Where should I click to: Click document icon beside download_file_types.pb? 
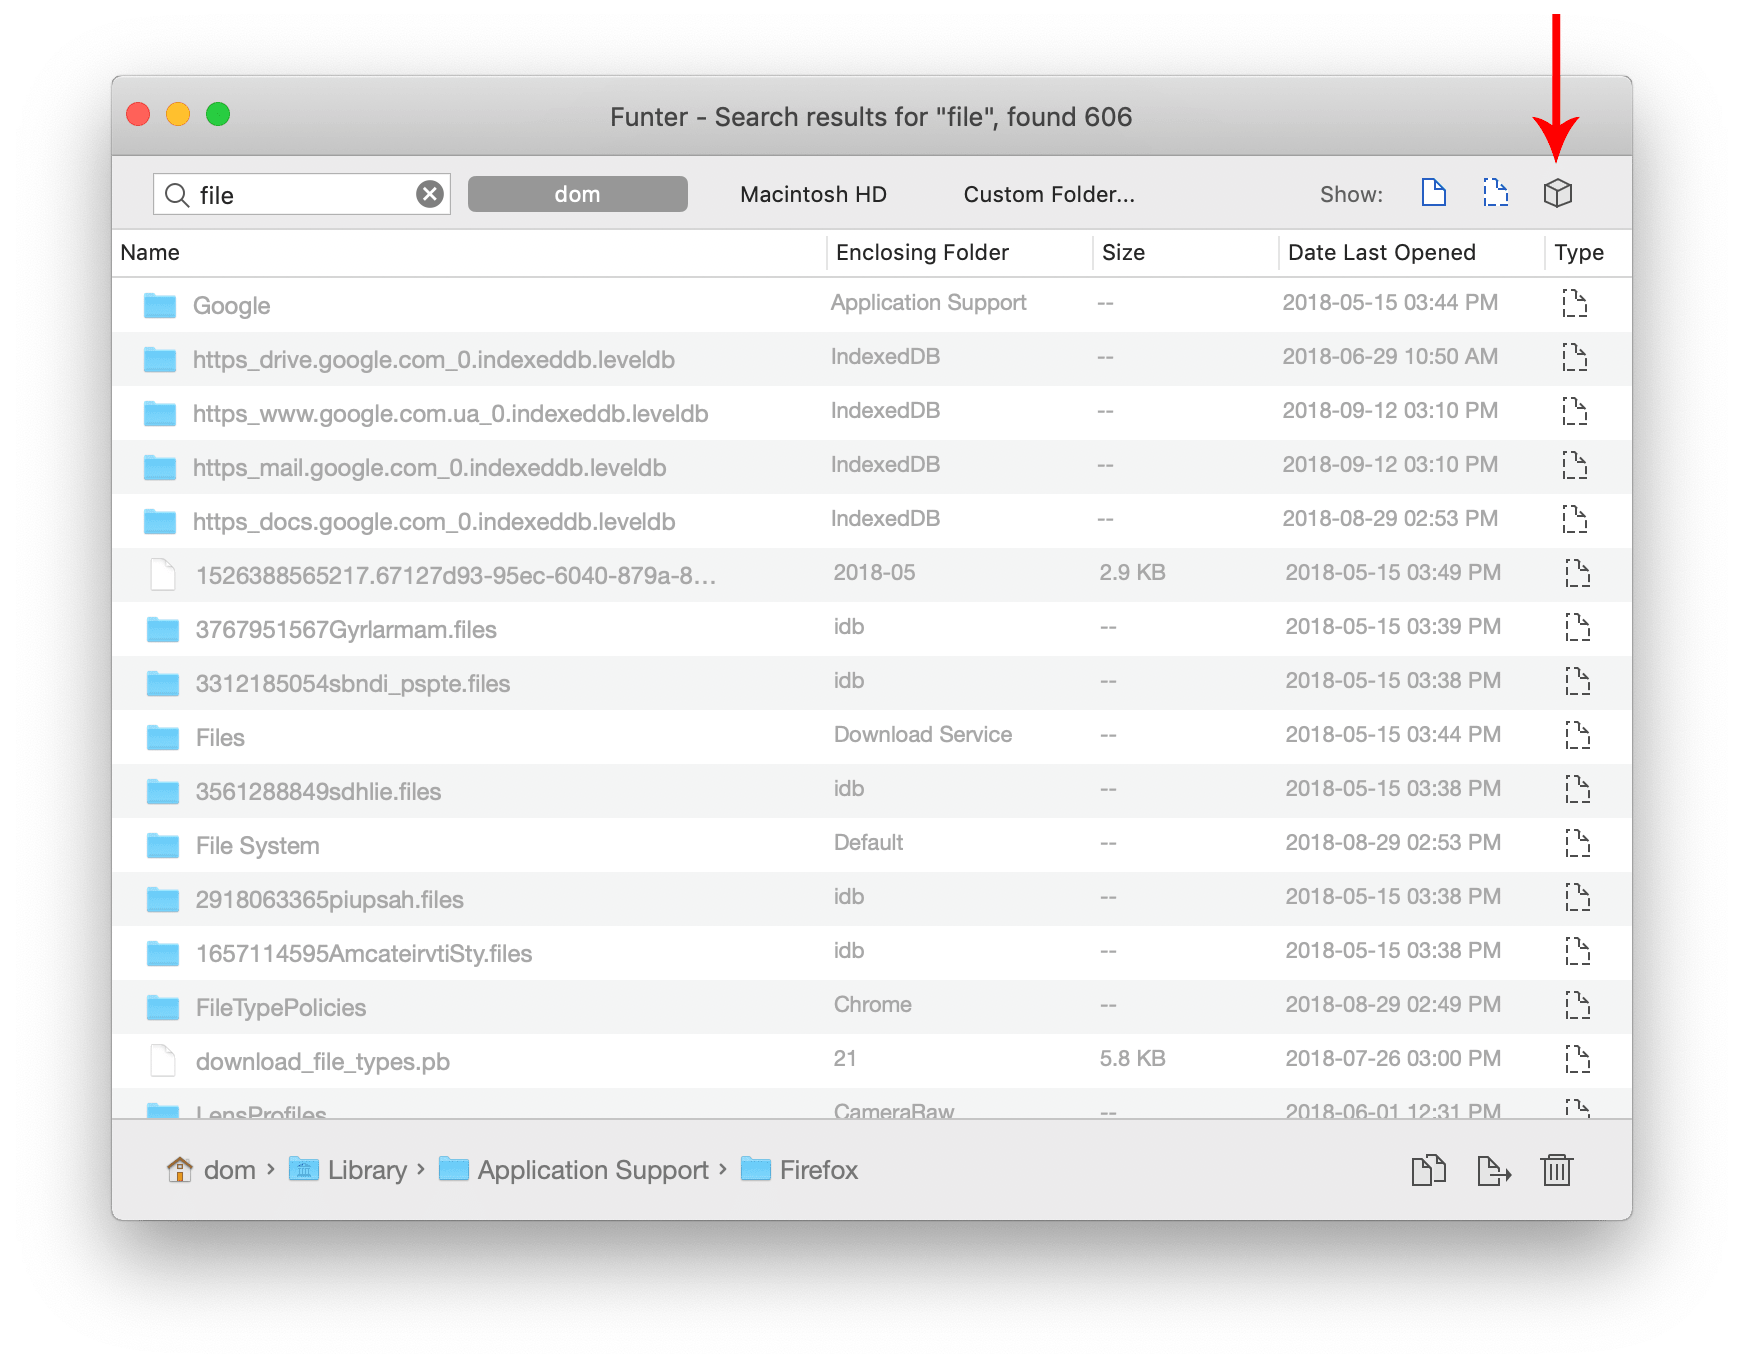pos(163,1060)
